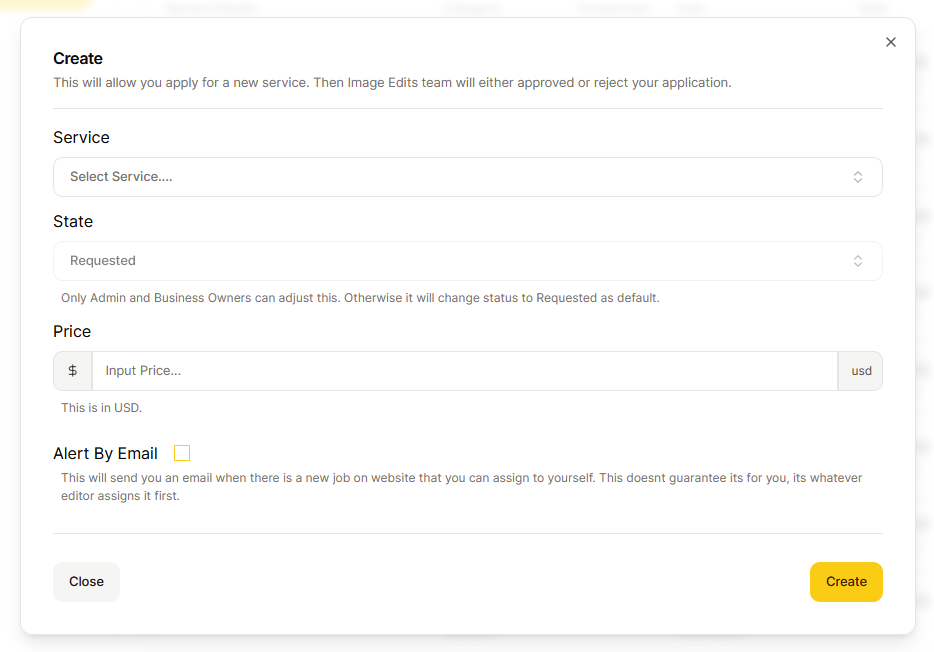The height and width of the screenshot is (652, 934).
Task: Click the chevron arrows in State field
Action: (858, 261)
